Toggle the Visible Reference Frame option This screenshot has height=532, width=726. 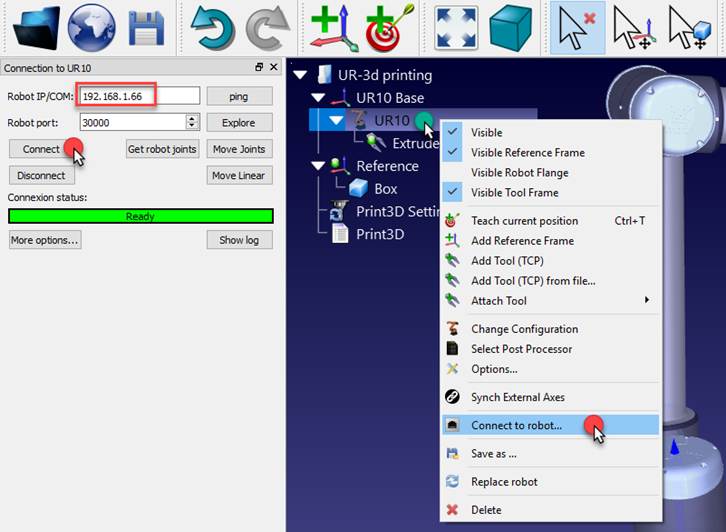(527, 153)
